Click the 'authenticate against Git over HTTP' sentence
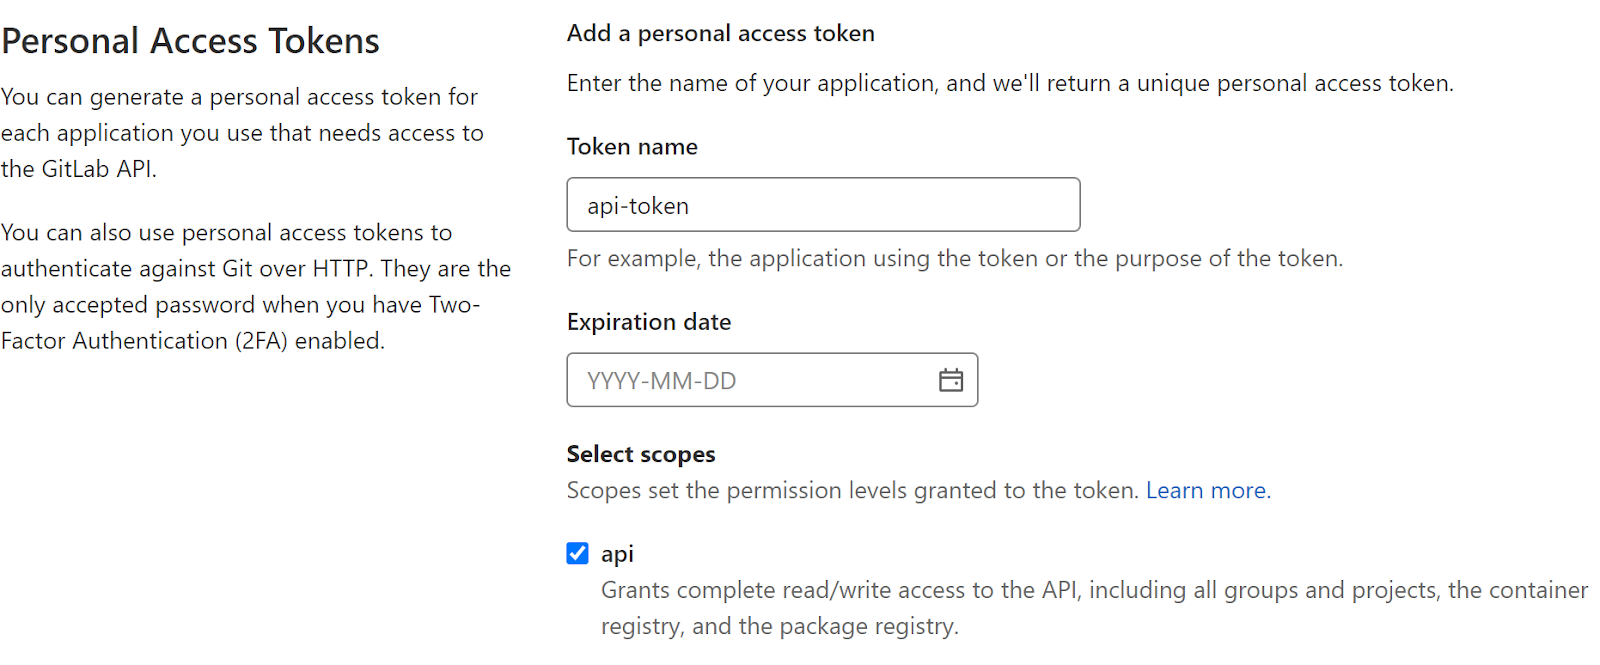The width and height of the screenshot is (1600, 665). pyautogui.click(x=255, y=269)
